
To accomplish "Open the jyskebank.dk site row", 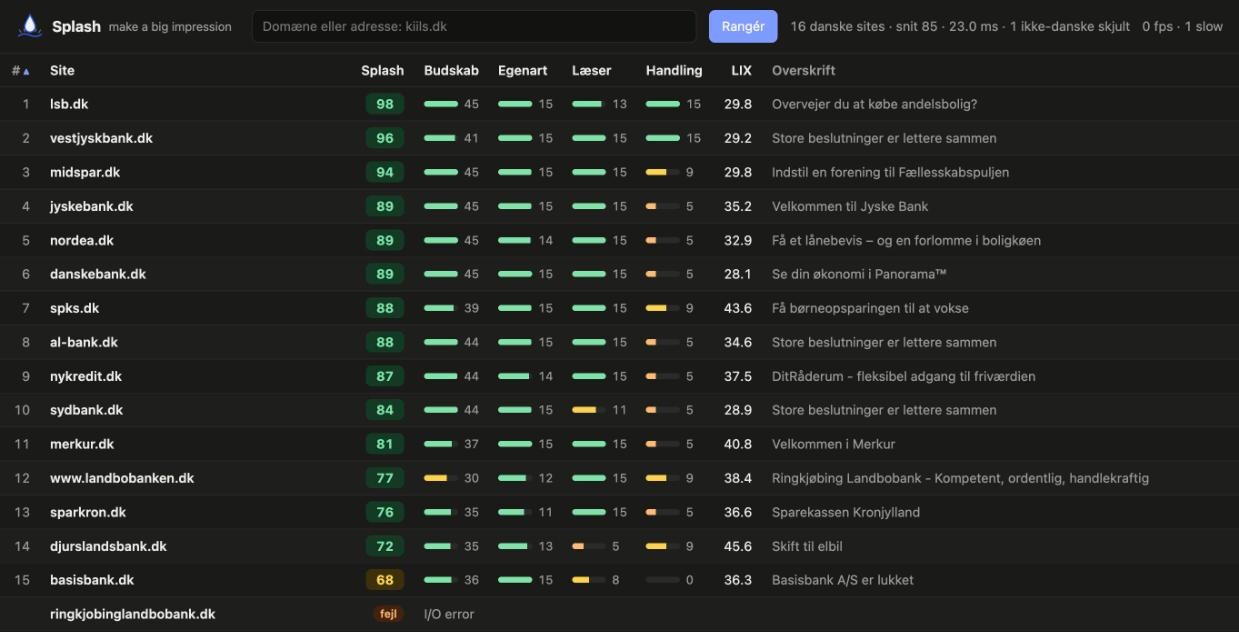I will [619, 206].
